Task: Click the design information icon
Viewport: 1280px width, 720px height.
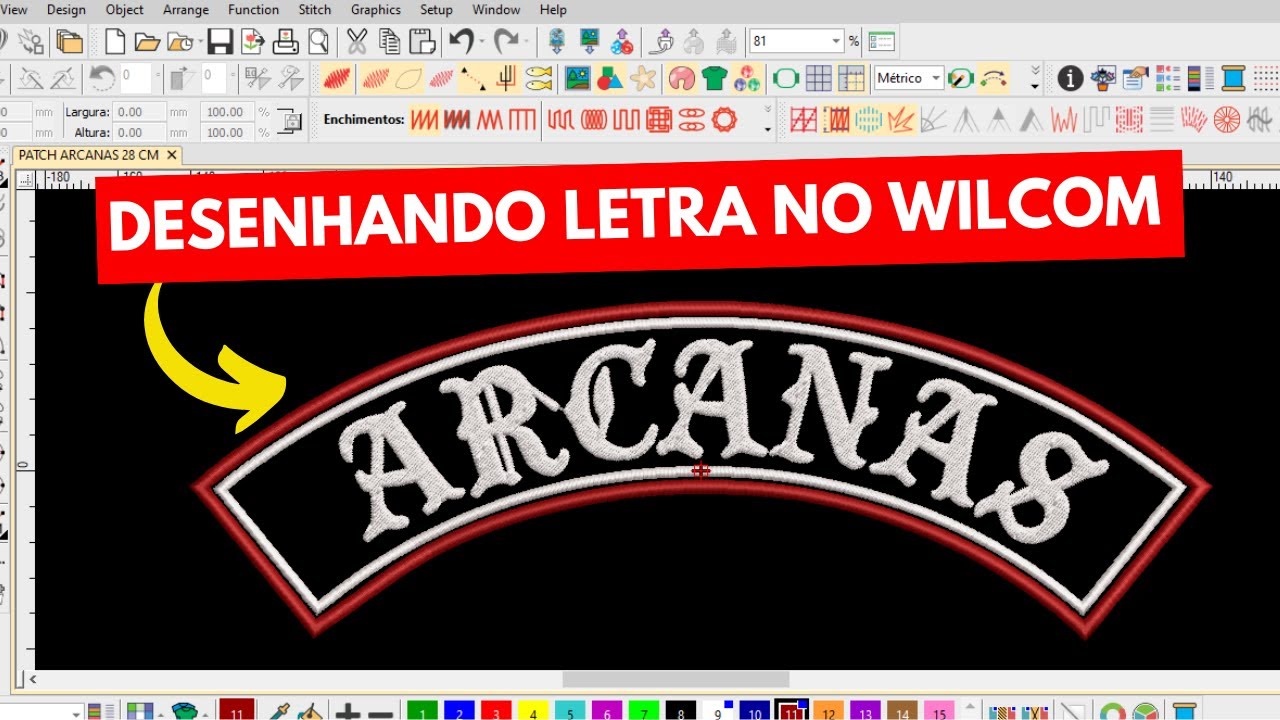Action: (1071, 78)
